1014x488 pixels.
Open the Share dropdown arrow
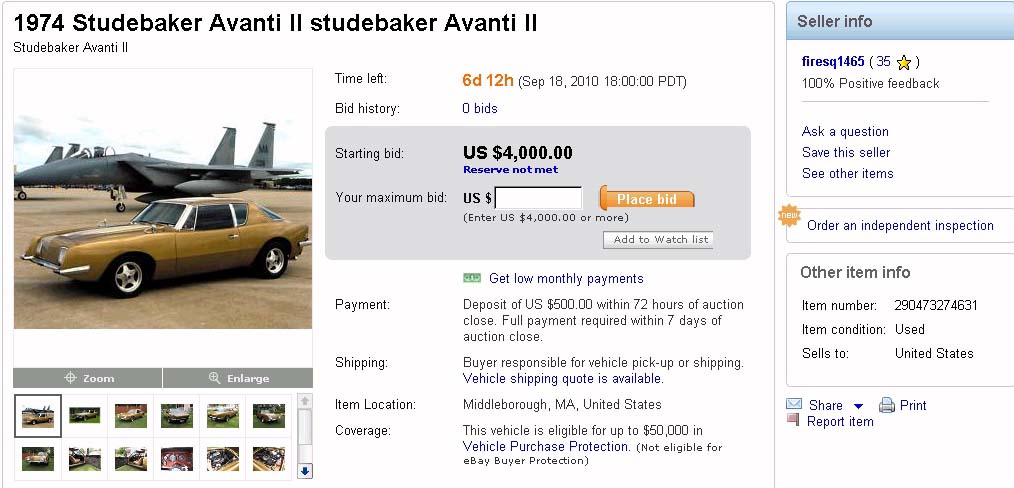(858, 406)
